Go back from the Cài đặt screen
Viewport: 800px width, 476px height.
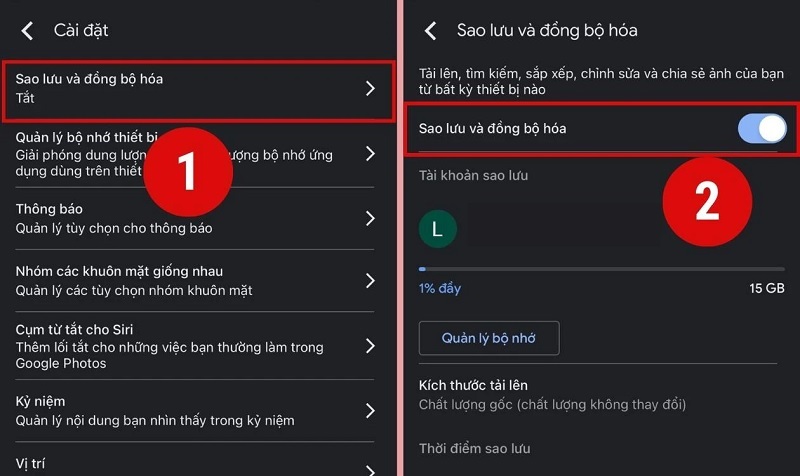[27, 31]
